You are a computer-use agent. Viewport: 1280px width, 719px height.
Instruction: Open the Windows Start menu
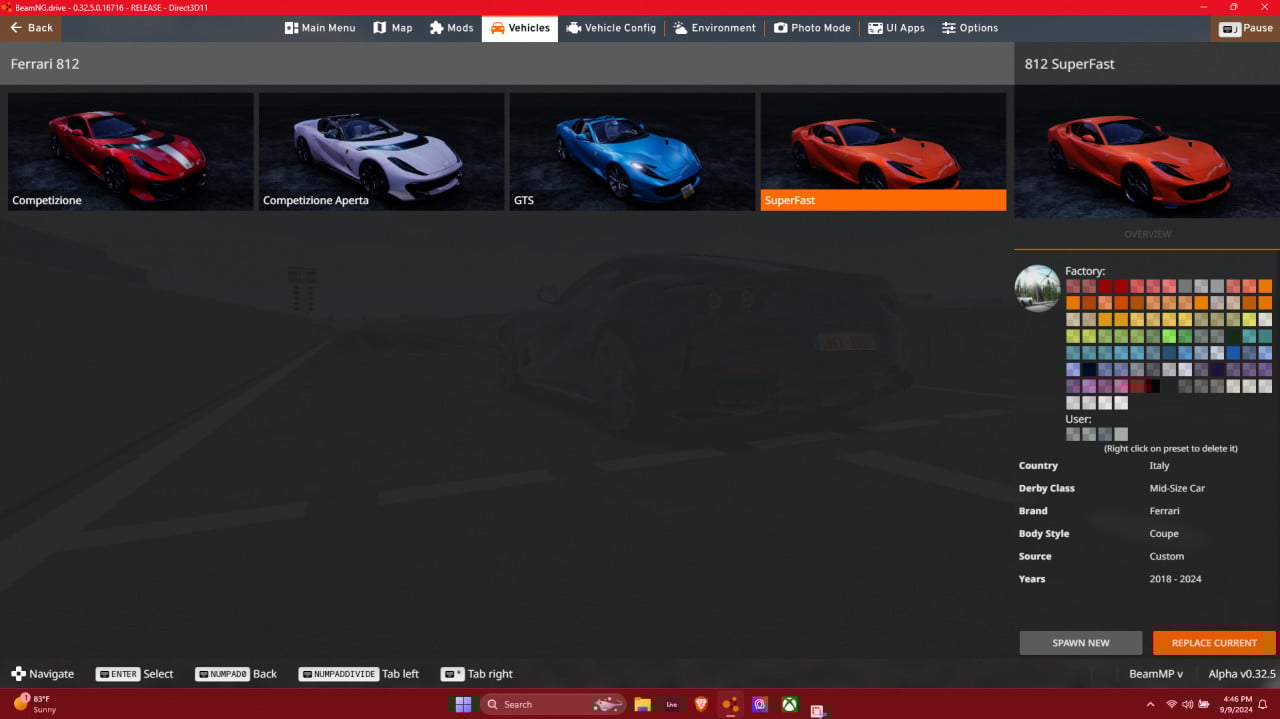pyautogui.click(x=463, y=704)
